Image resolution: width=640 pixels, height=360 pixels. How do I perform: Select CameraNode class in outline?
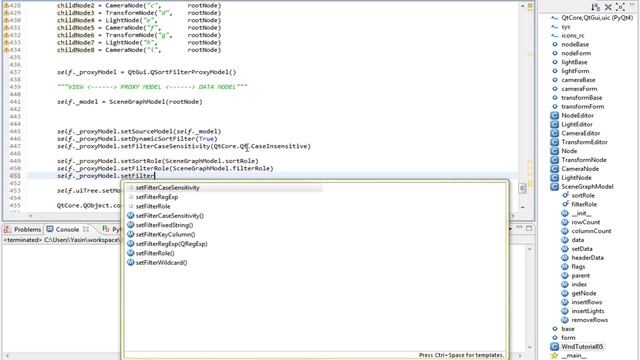pos(580,169)
